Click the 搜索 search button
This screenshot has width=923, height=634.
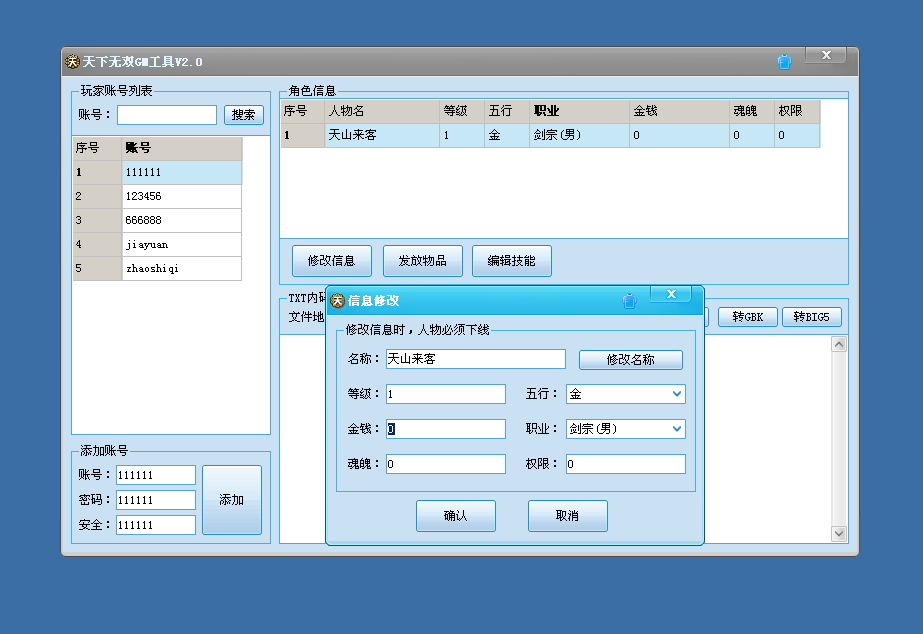tap(244, 115)
